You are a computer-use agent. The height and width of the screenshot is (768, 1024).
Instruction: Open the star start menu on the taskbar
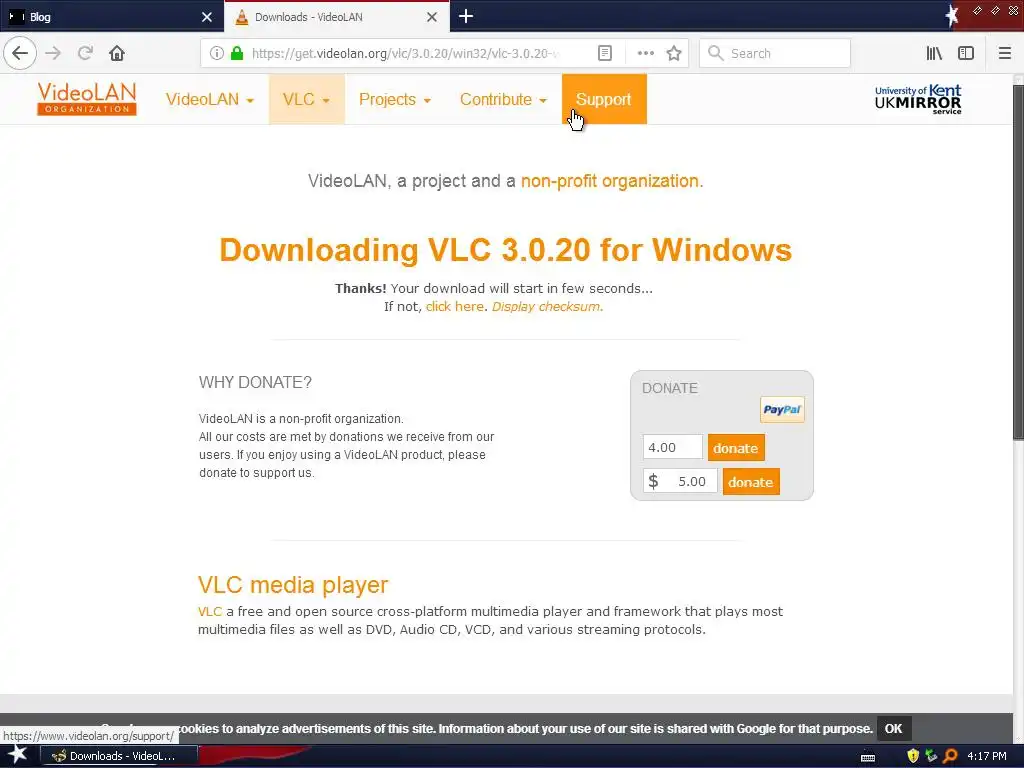[x=17, y=755]
